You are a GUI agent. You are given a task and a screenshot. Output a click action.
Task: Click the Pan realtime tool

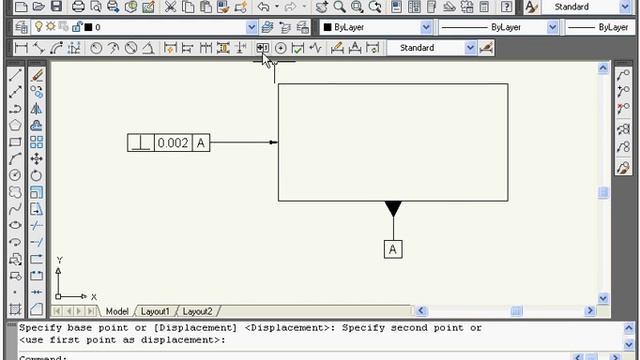[x=322, y=7]
